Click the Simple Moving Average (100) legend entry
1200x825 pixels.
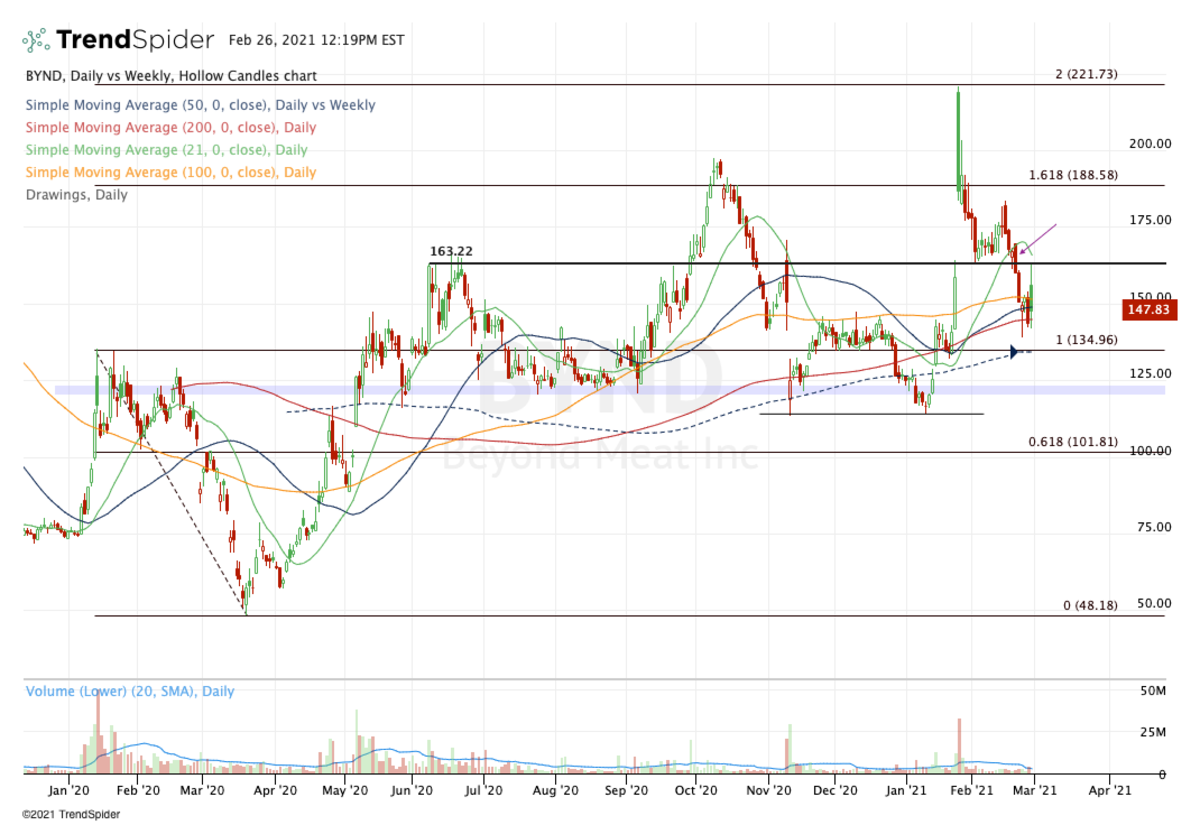(x=170, y=172)
